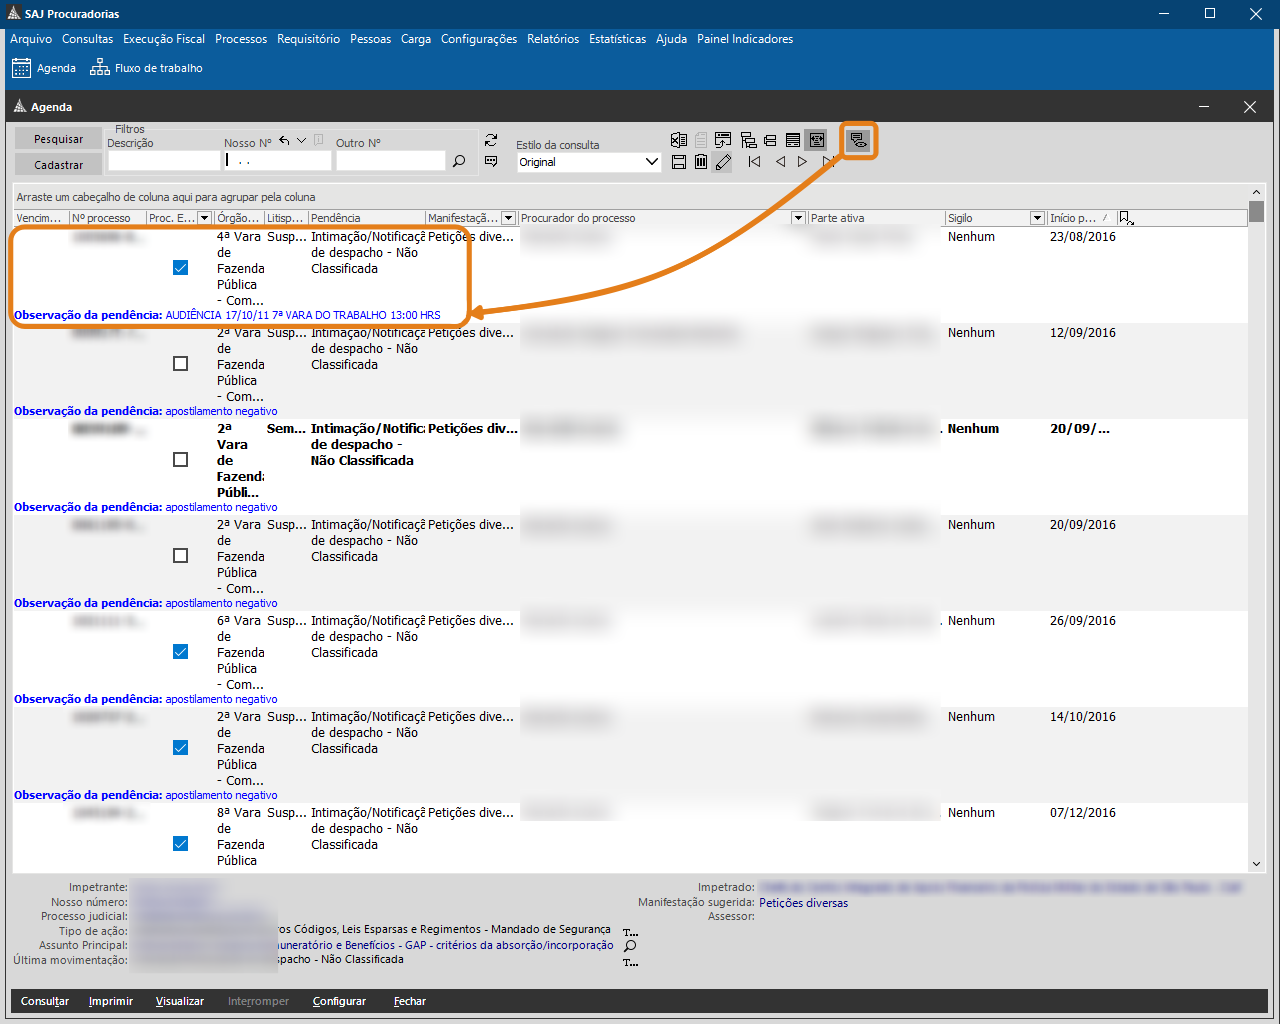Click Configurar in the bottom bar
The width and height of the screenshot is (1280, 1024).
tap(339, 1001)
